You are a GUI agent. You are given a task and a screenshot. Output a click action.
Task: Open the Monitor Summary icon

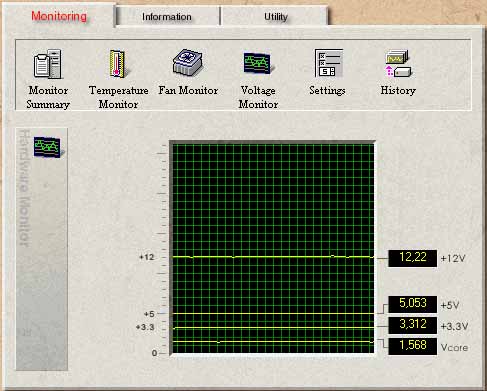[48, 64]
